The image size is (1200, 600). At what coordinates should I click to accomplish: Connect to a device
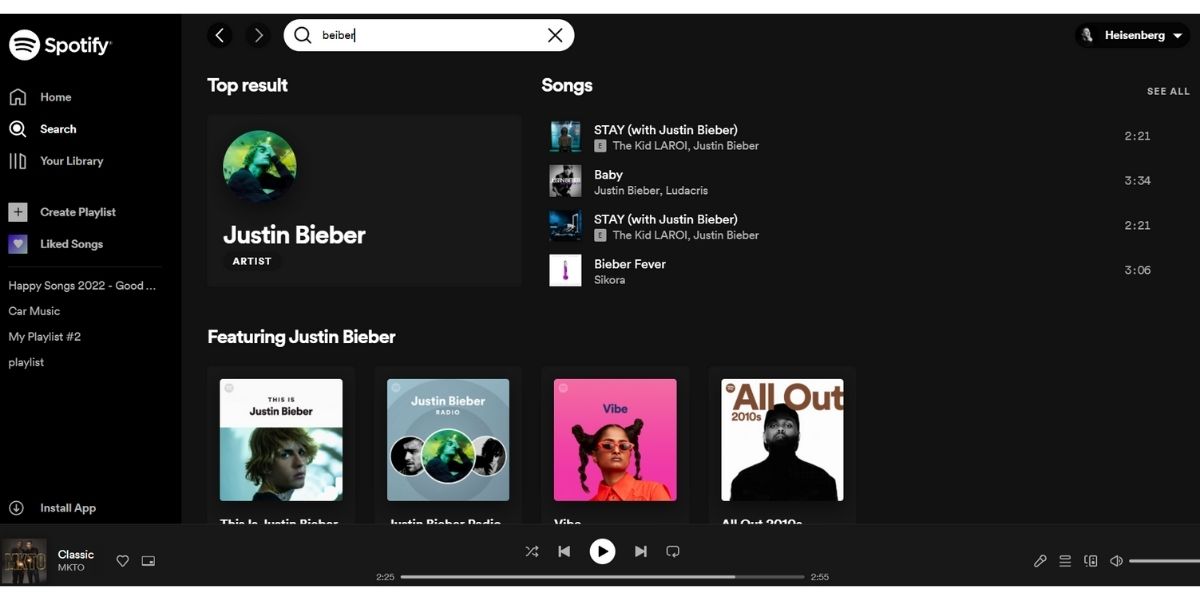click(x=1090, y=560)
